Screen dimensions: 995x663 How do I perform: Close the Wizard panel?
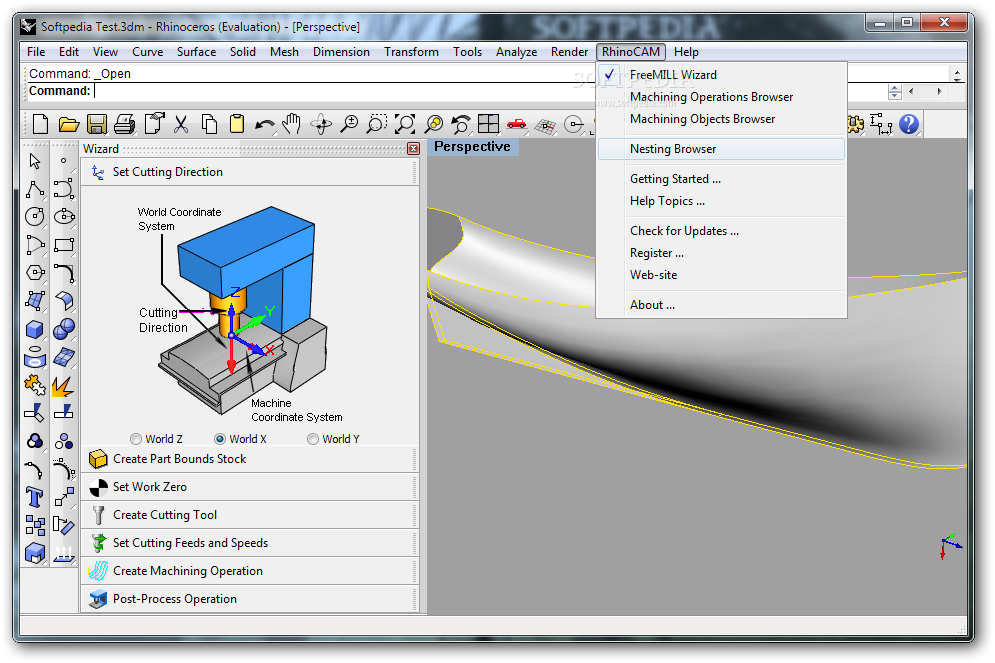414,148
